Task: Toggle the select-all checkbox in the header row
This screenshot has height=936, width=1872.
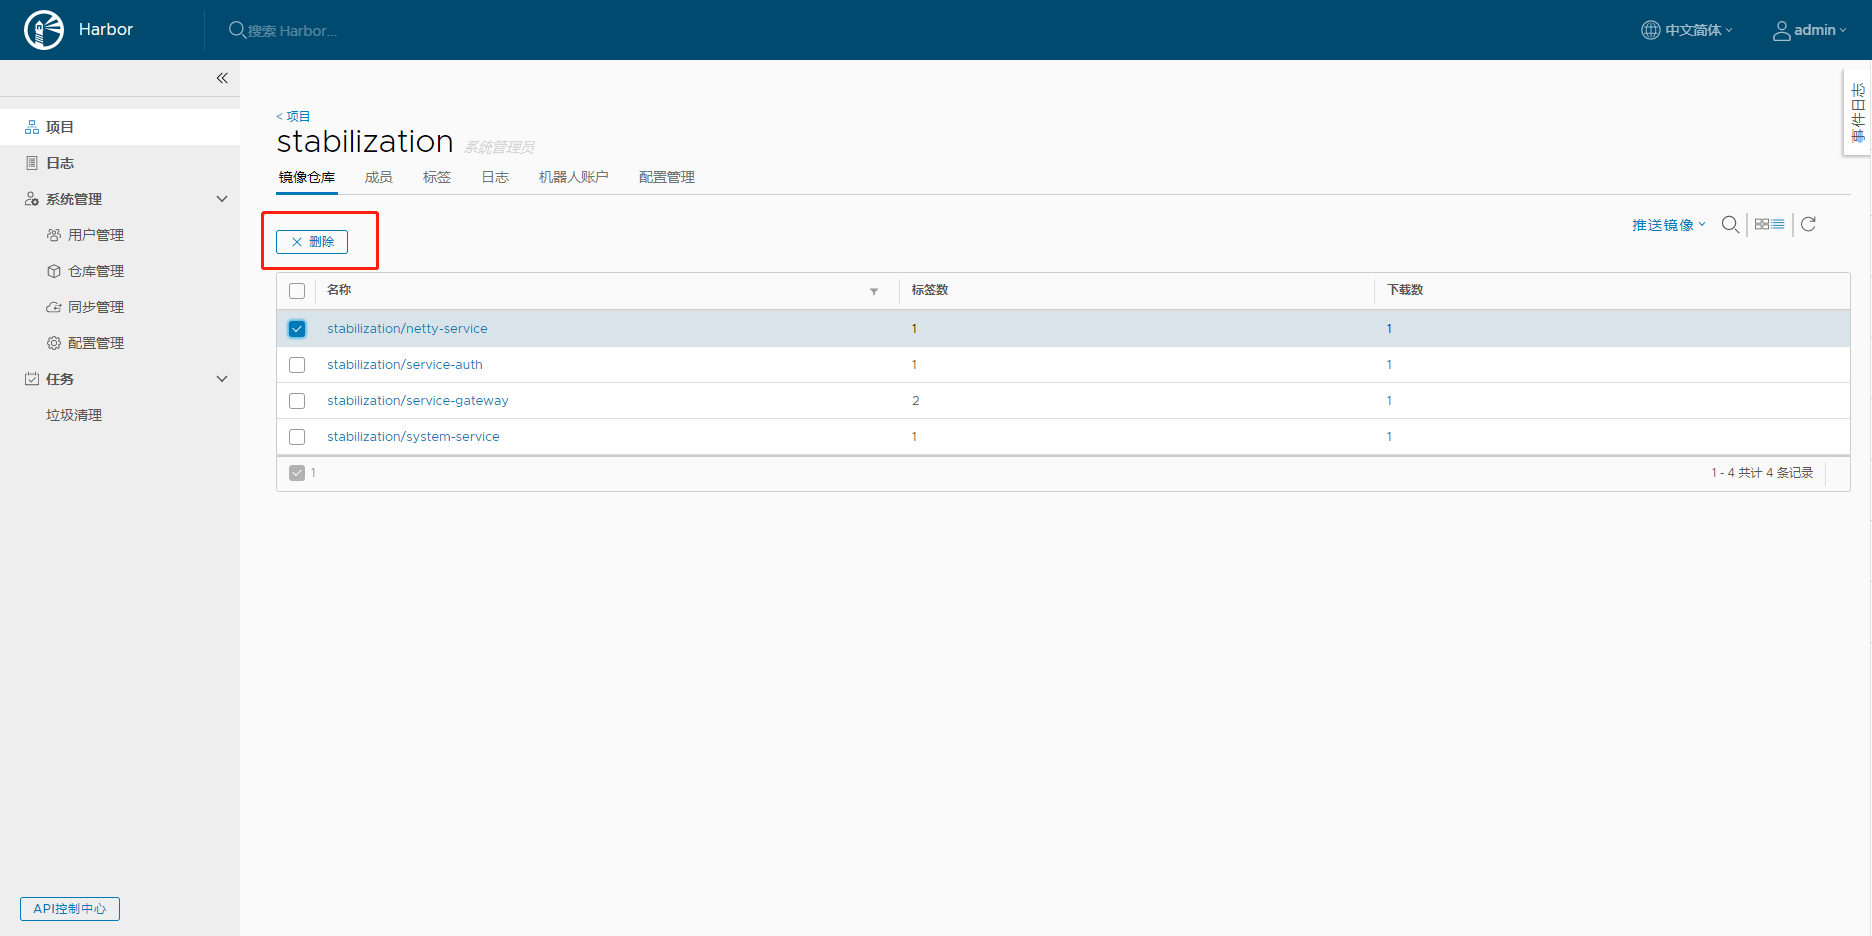Action: click(x=297, y=291)
